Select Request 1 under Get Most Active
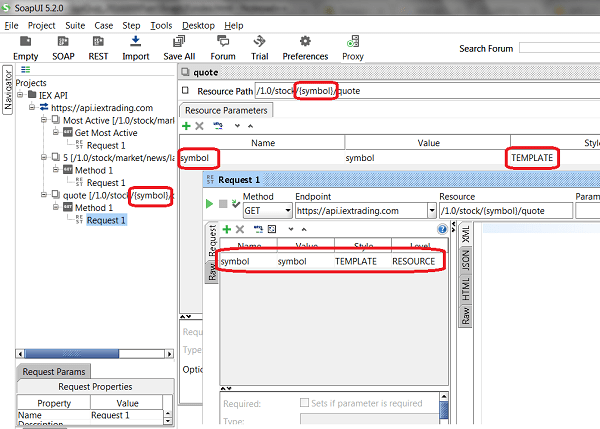 coord(106,145)
